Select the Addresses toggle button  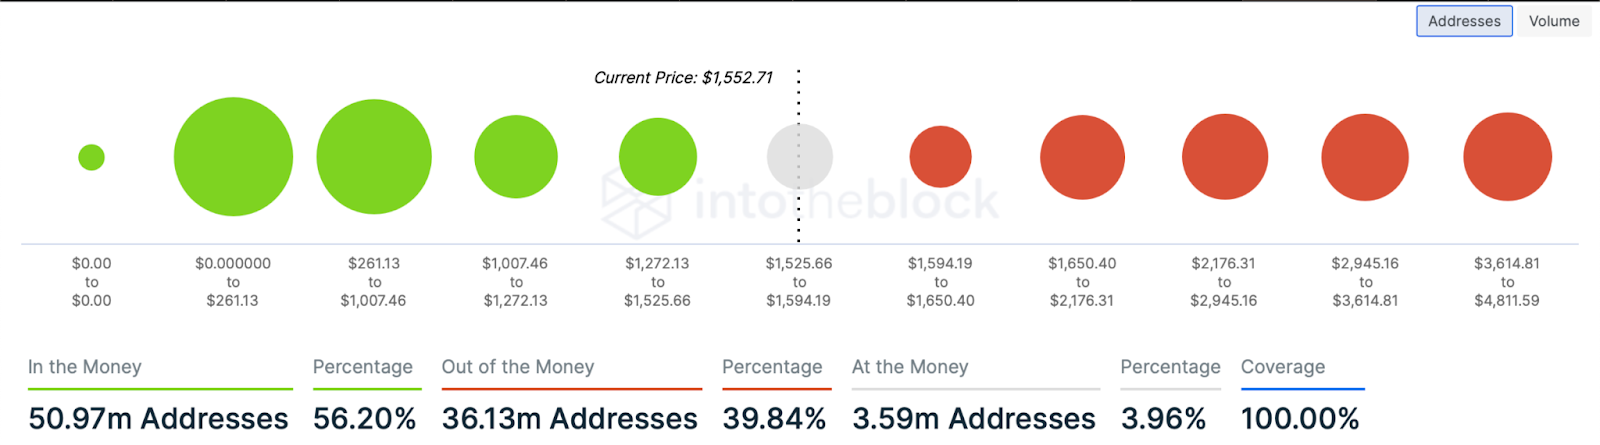[x=1464, y=21]
